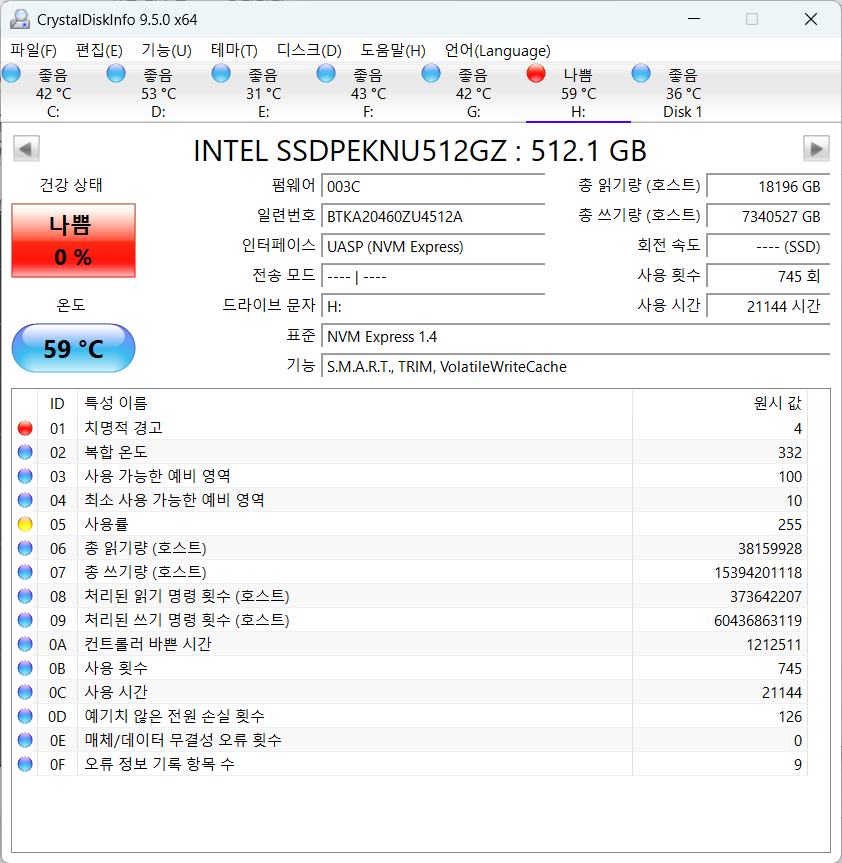Click the standard field NVM Express 1.4
The height and width of the screenshot is (863, 842).
(x=576, y=336)
